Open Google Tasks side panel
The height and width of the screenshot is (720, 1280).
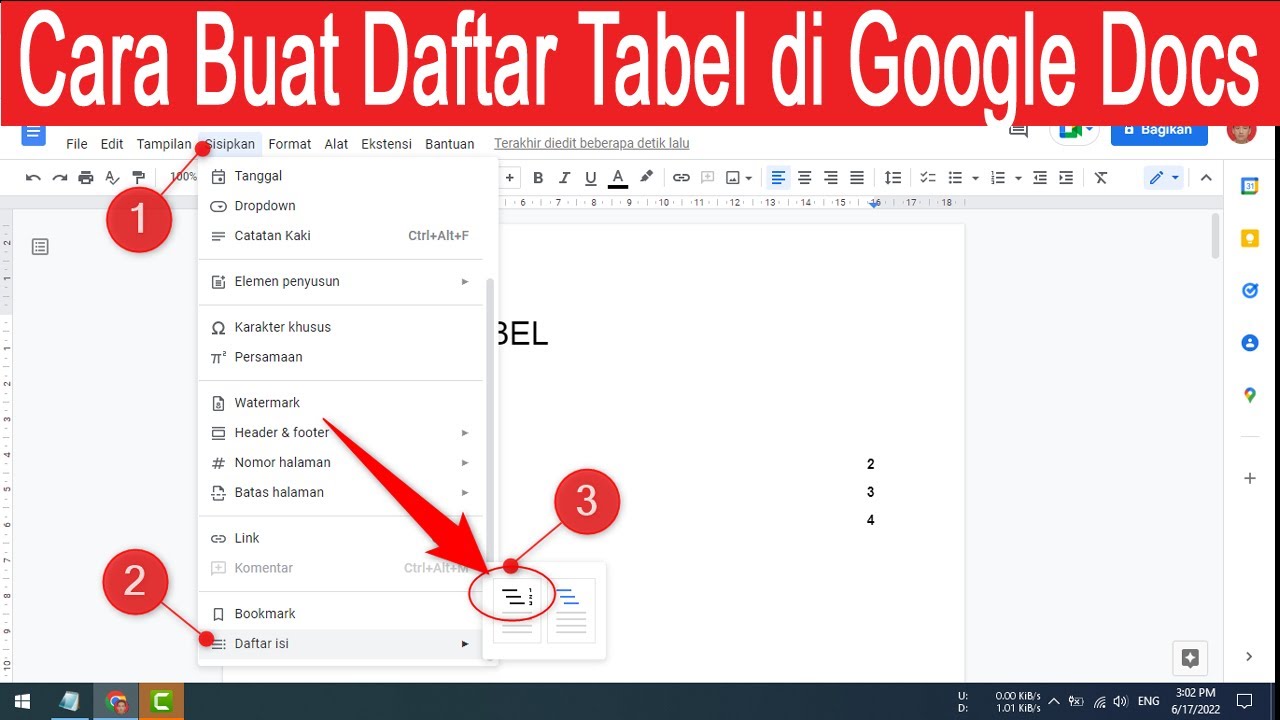coord(1250,290)
